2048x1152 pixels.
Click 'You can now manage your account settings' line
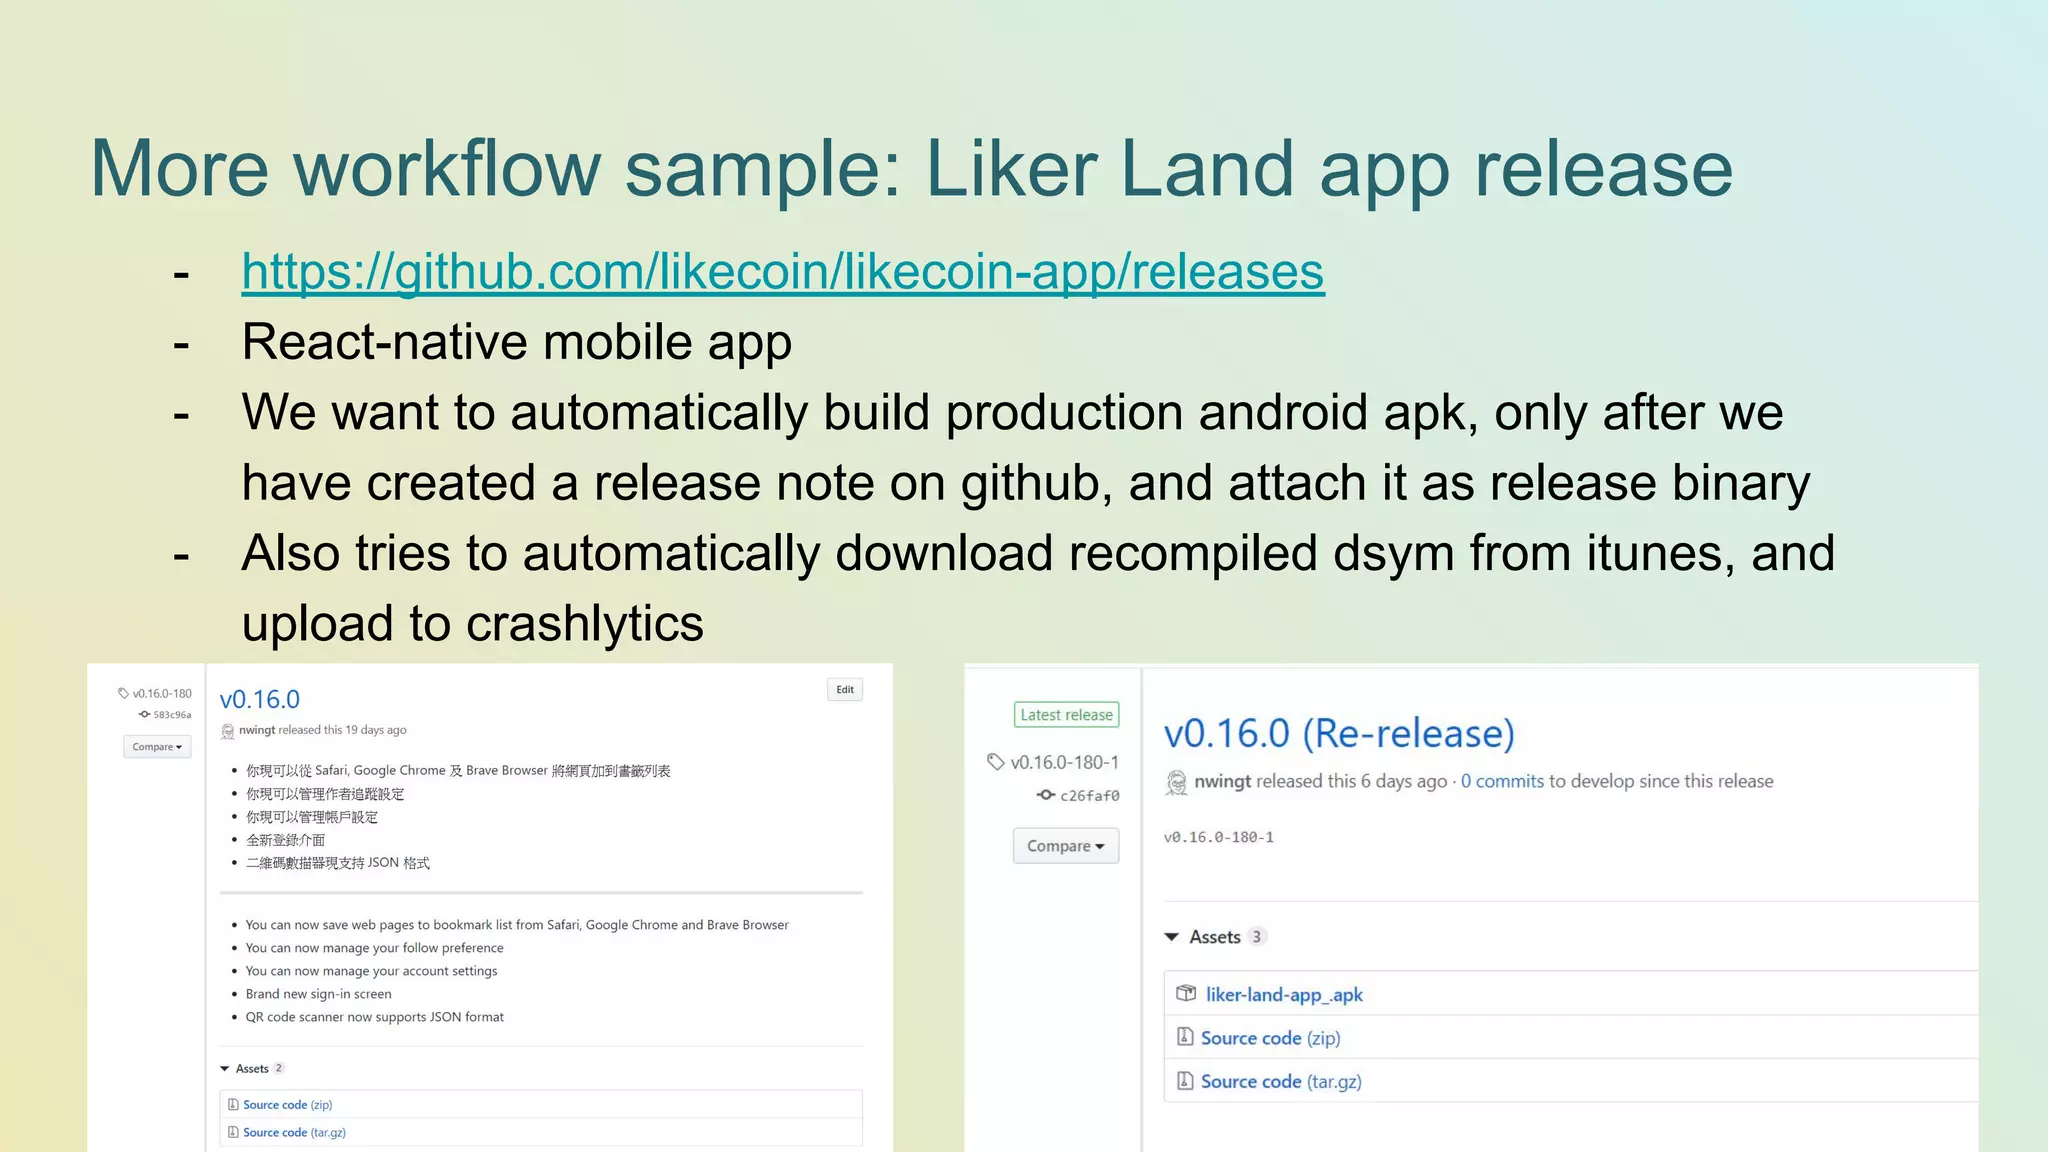[x=371, y=971]
